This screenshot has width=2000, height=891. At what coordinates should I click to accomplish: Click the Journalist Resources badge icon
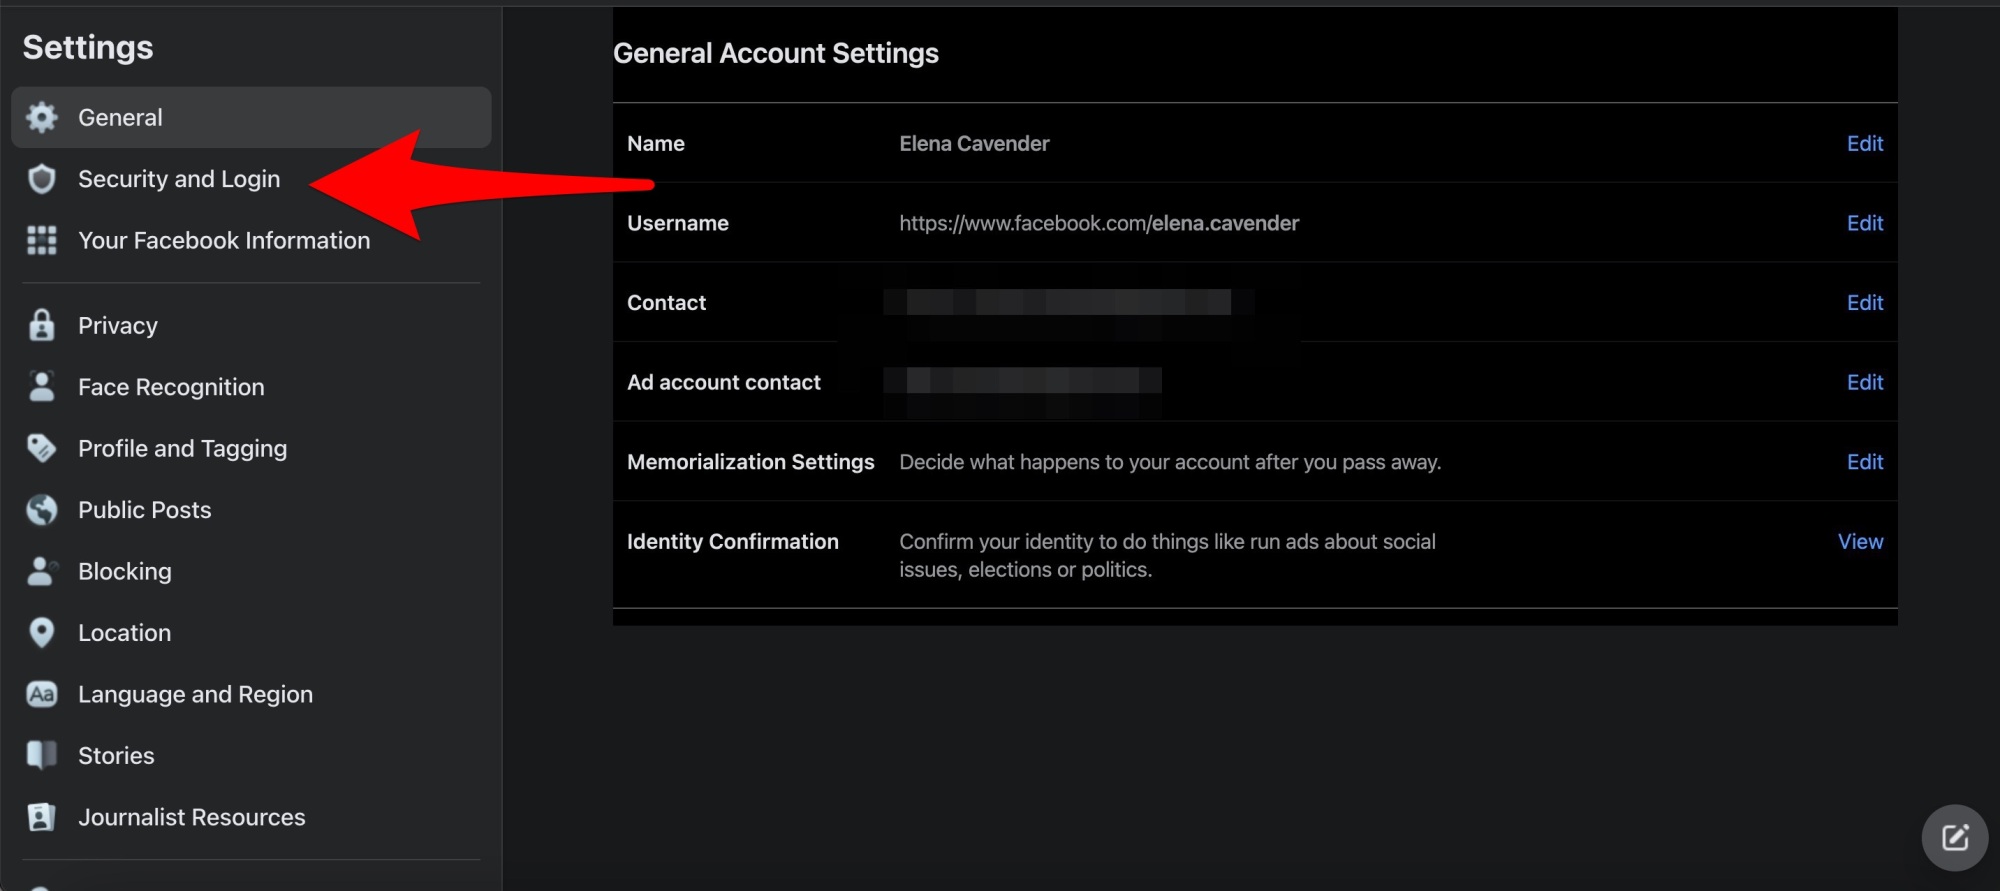pyautogui.click(x=42, y=817)
